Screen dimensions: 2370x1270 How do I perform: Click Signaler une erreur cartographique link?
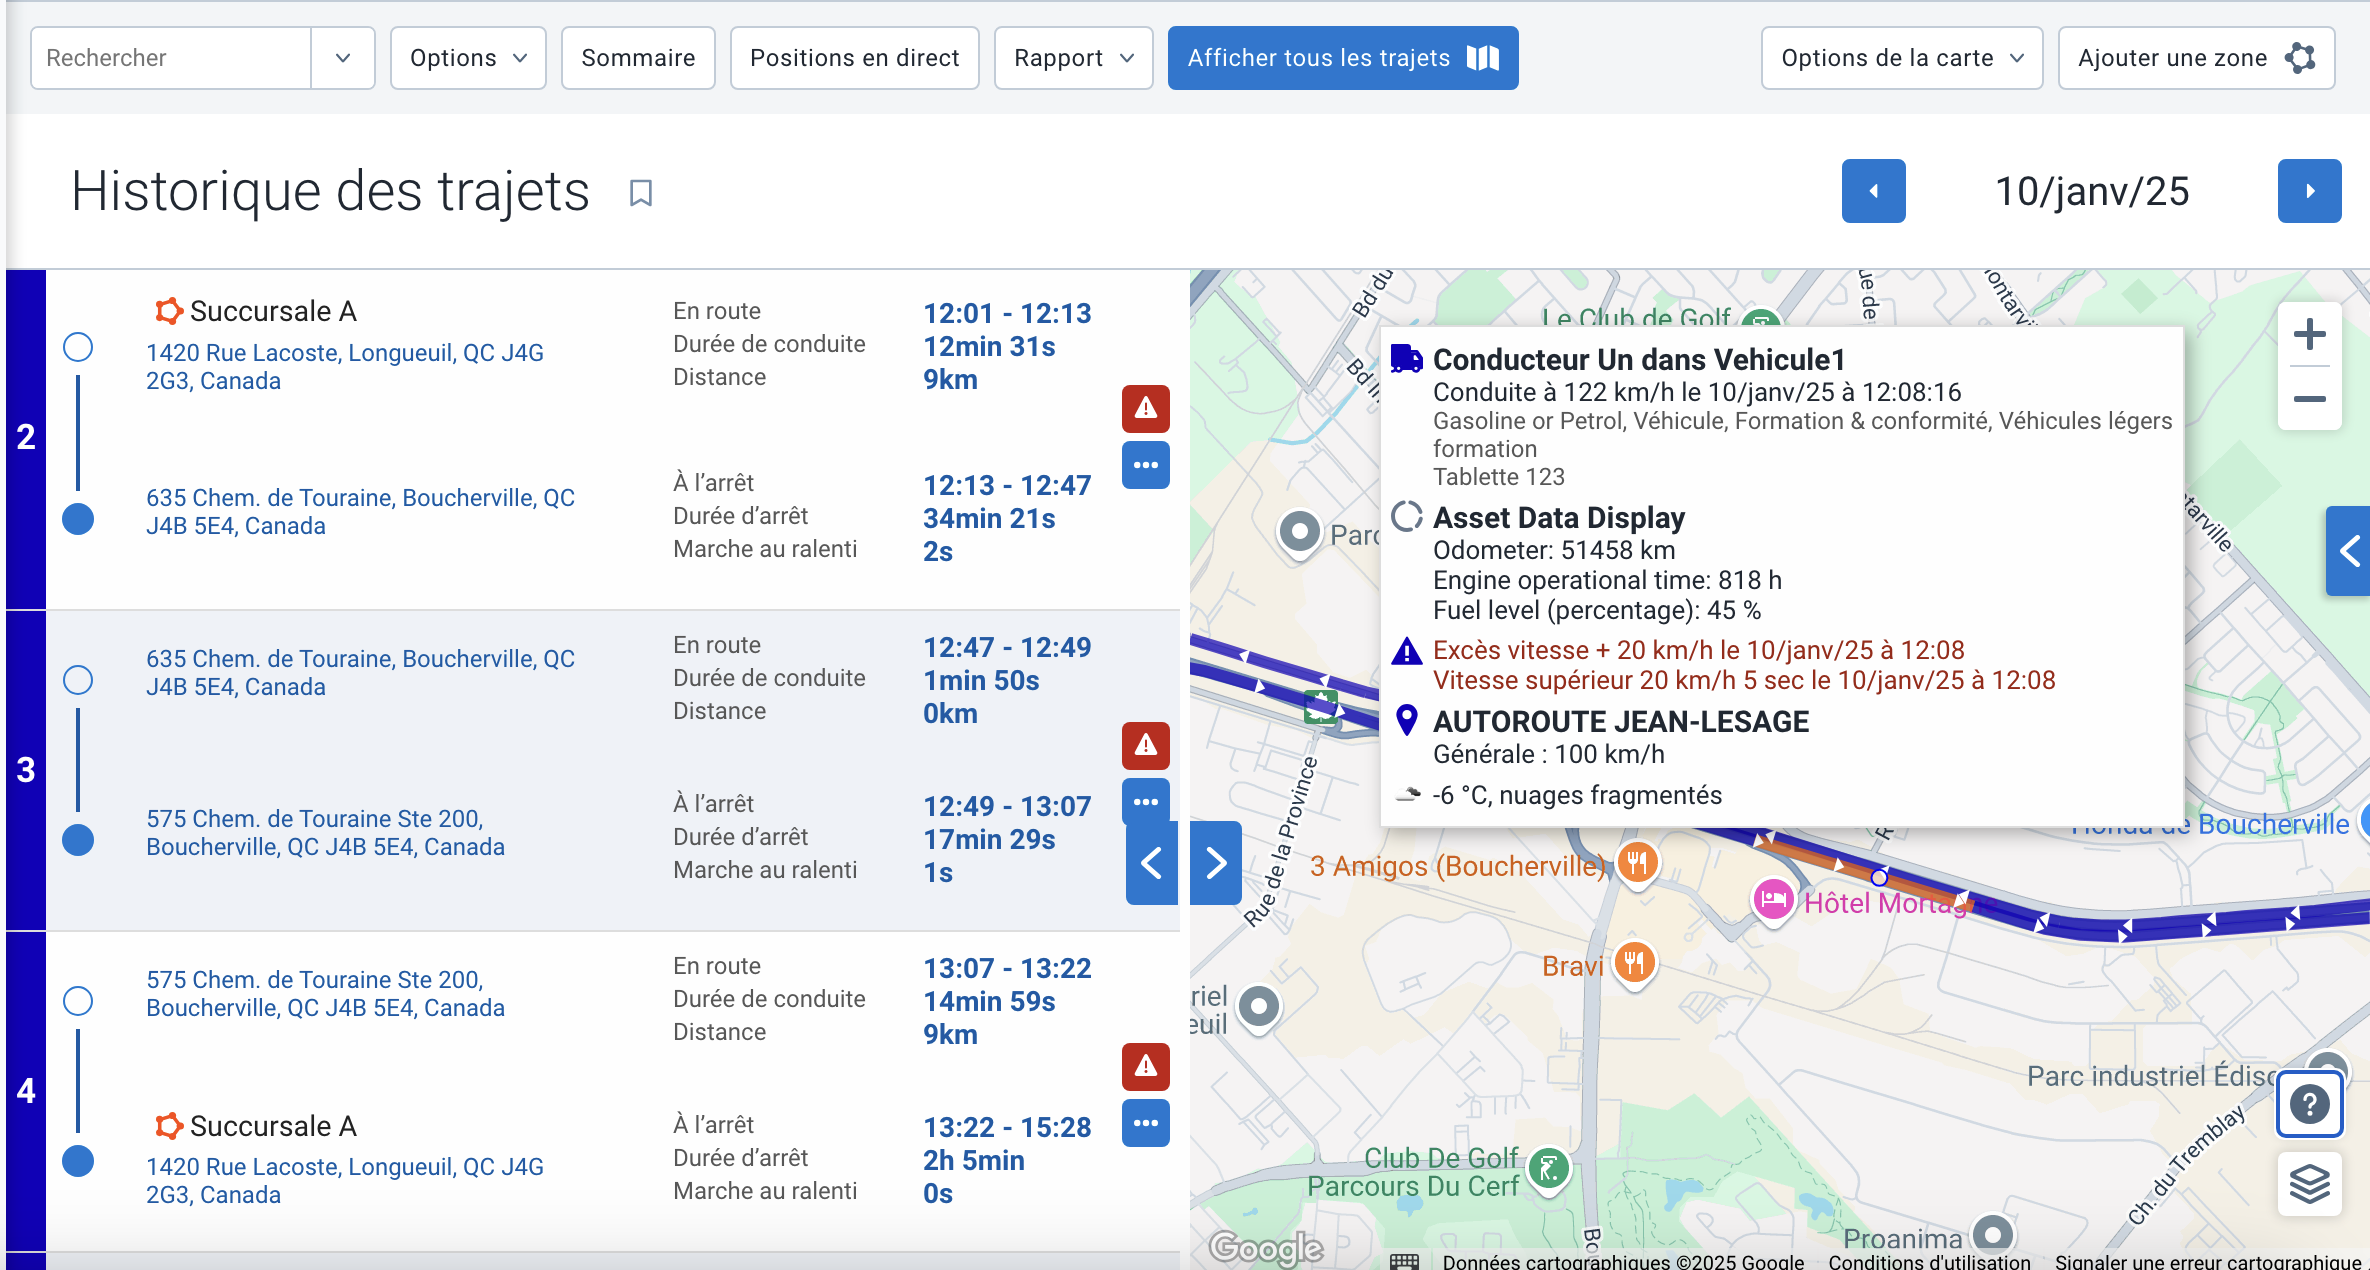coord(2208,1261)
